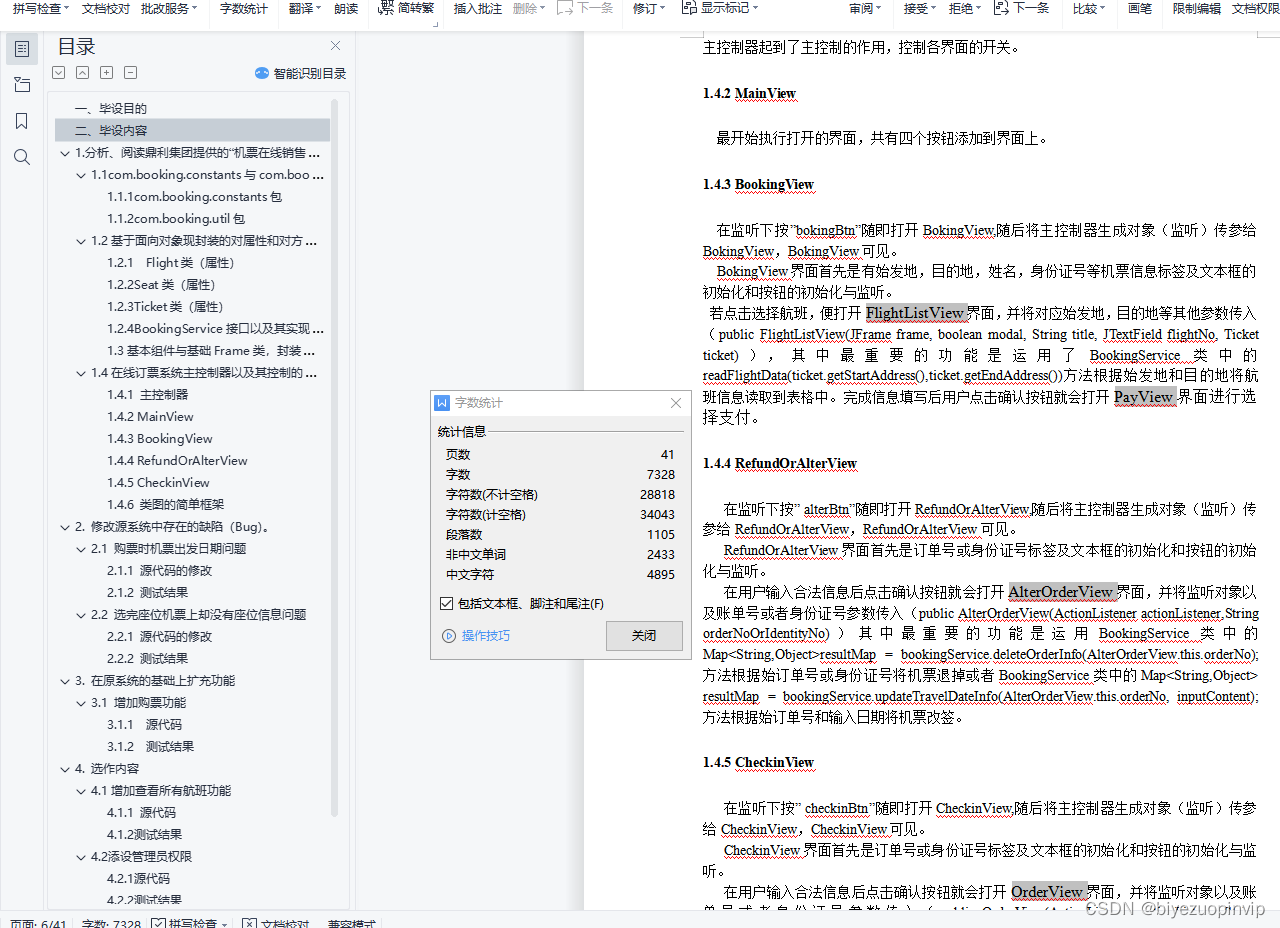
Task: Open the bookmark sidebar icon
Action: (x=22, y=121)
